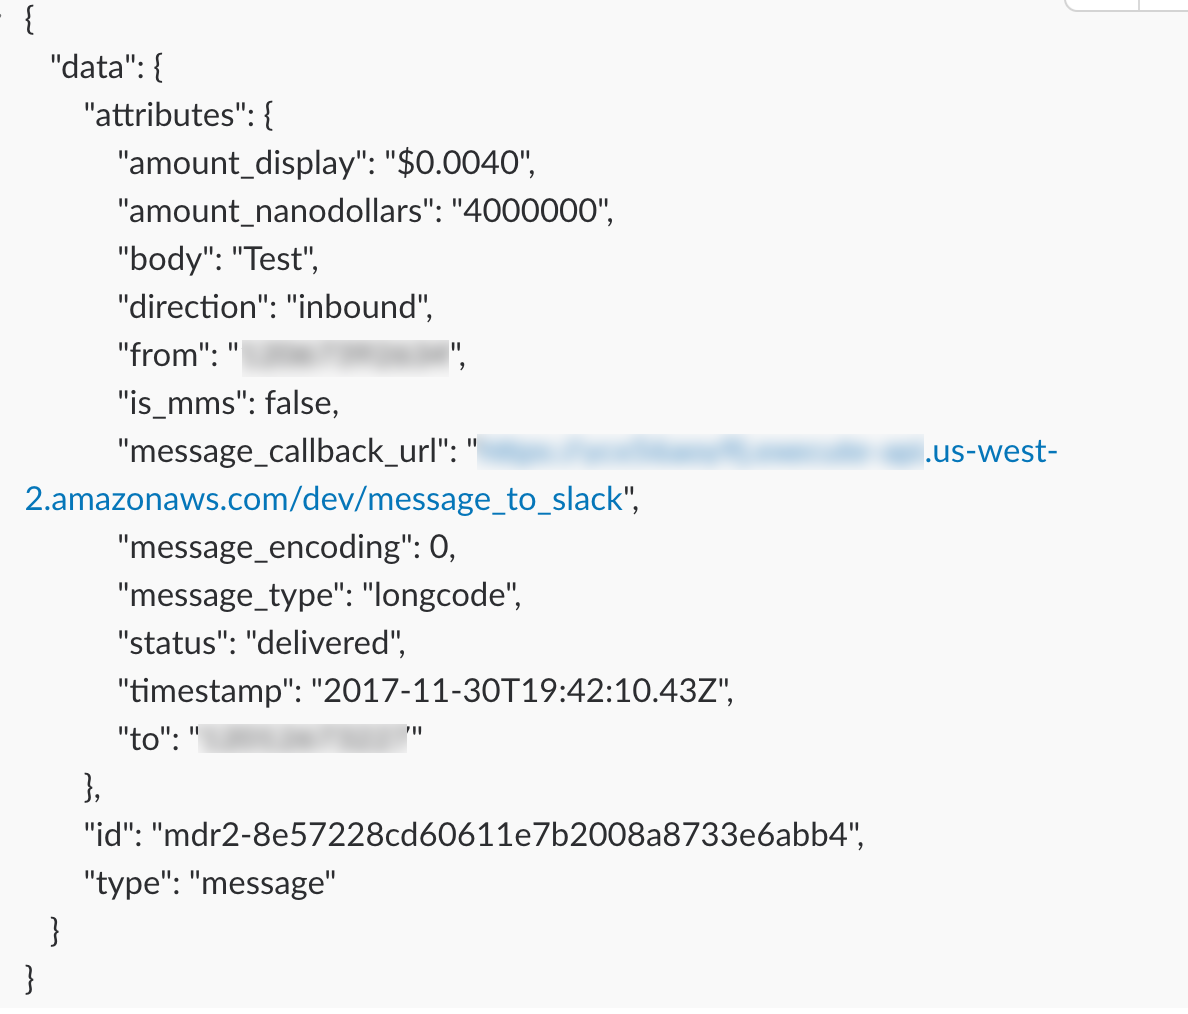Click the "longcode" message type value
This screenshot has height=1014, width=1188.
(x=439, y=596)
